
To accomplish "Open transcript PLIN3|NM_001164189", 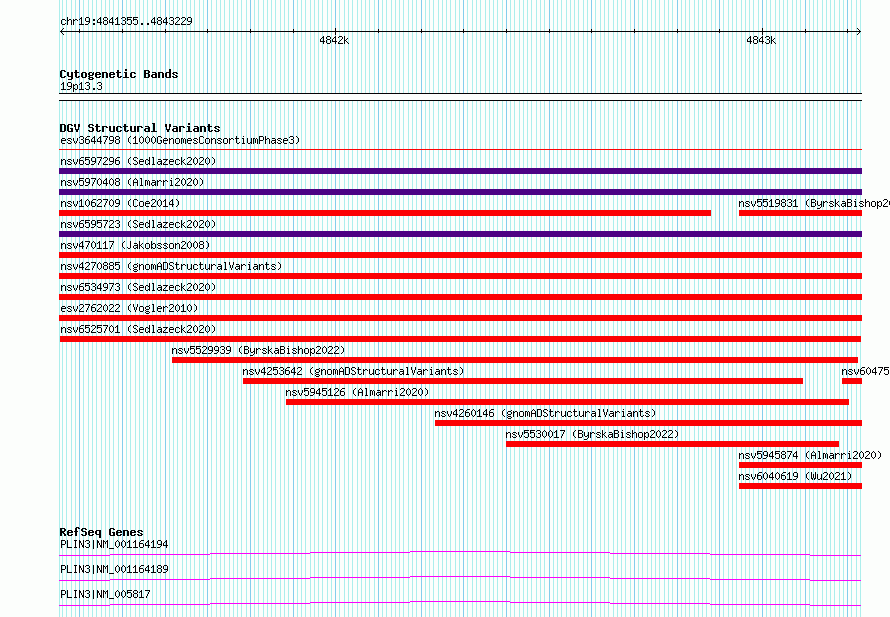I will coord(114,569).
